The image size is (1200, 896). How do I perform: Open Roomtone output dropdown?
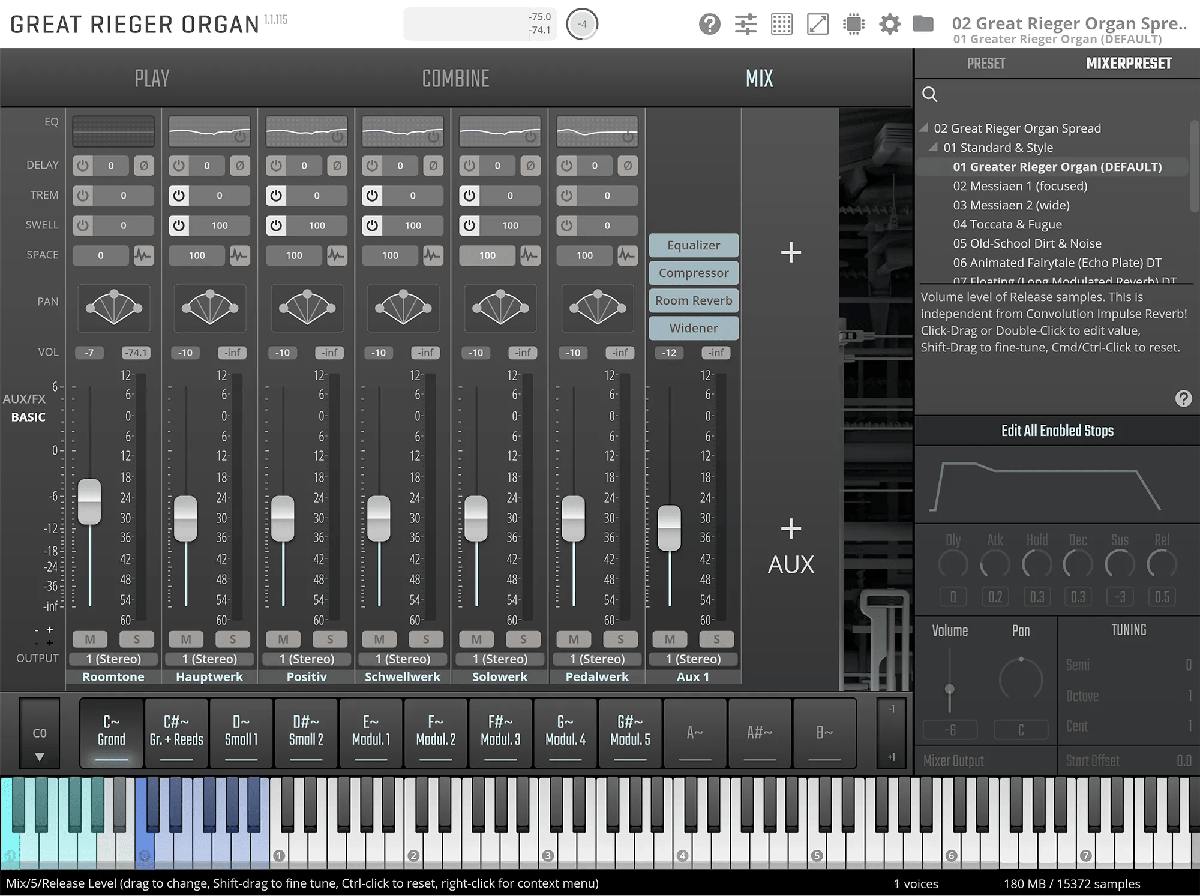tap(112, 659)
